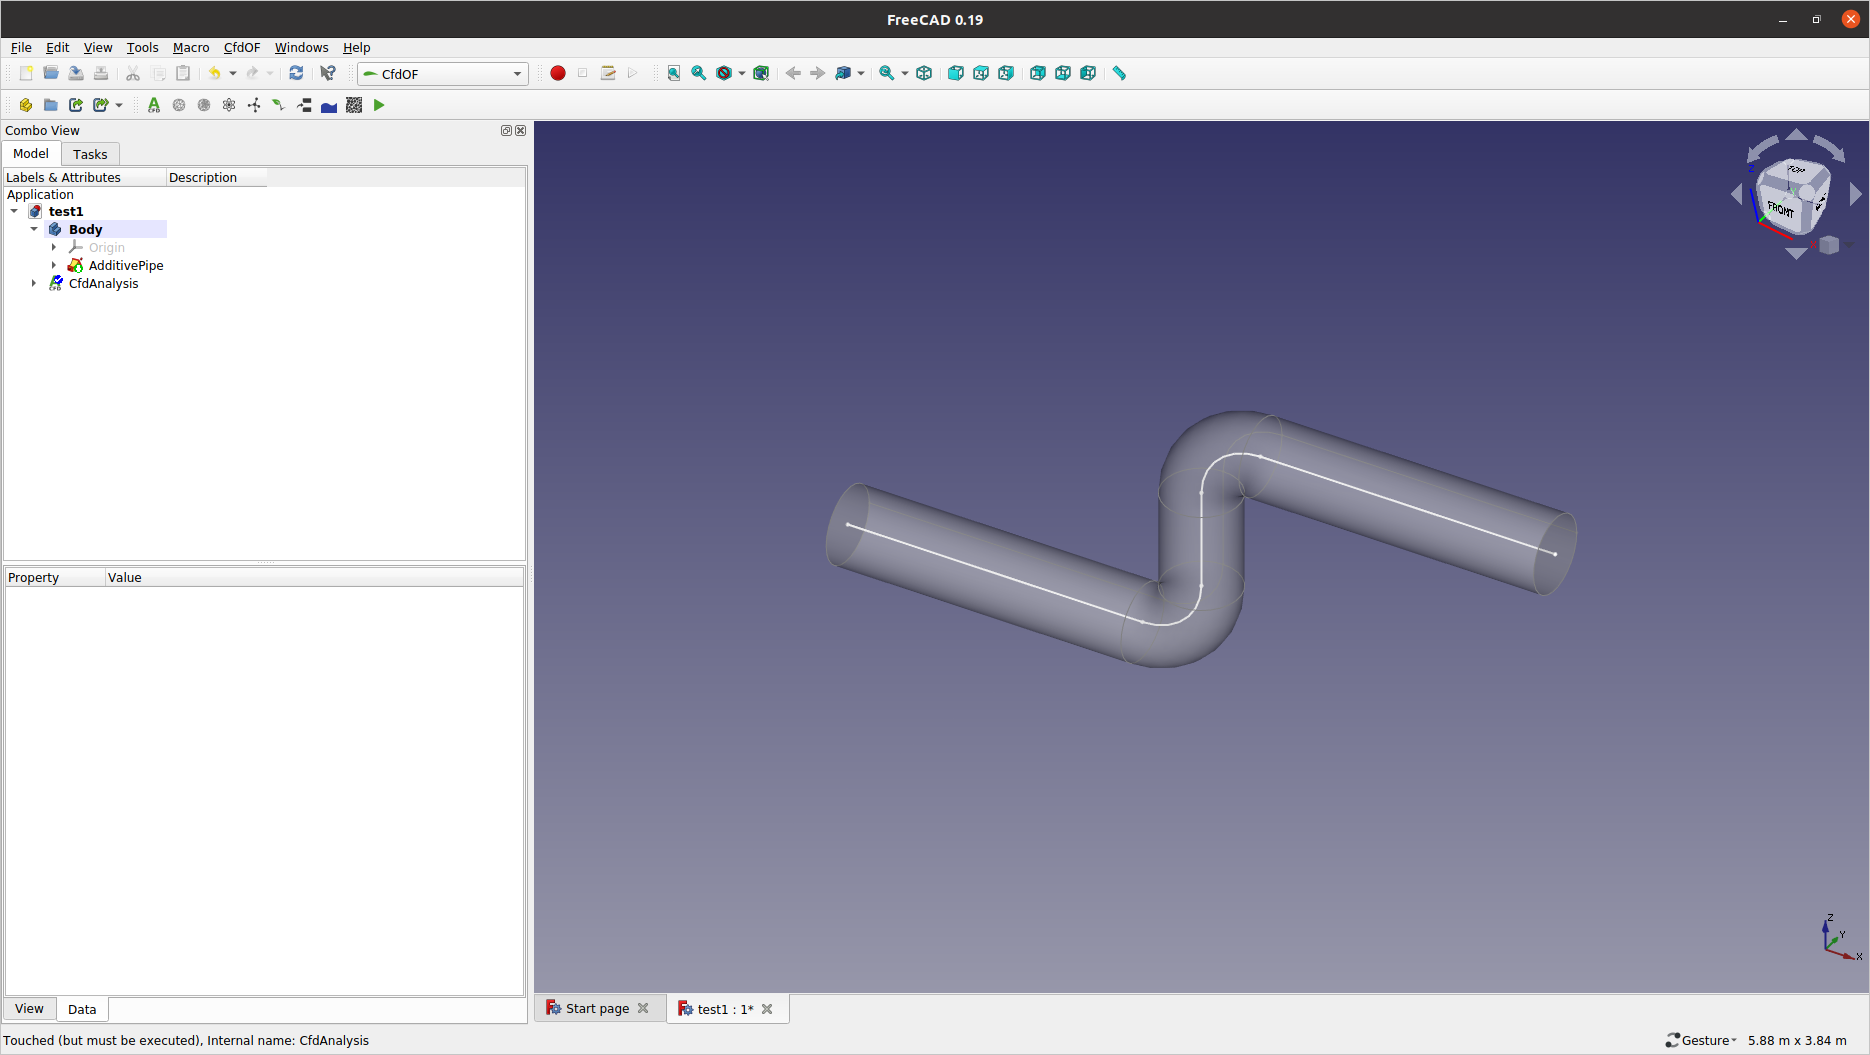
Task: Click the make link icon
Action: pos(76,105)
